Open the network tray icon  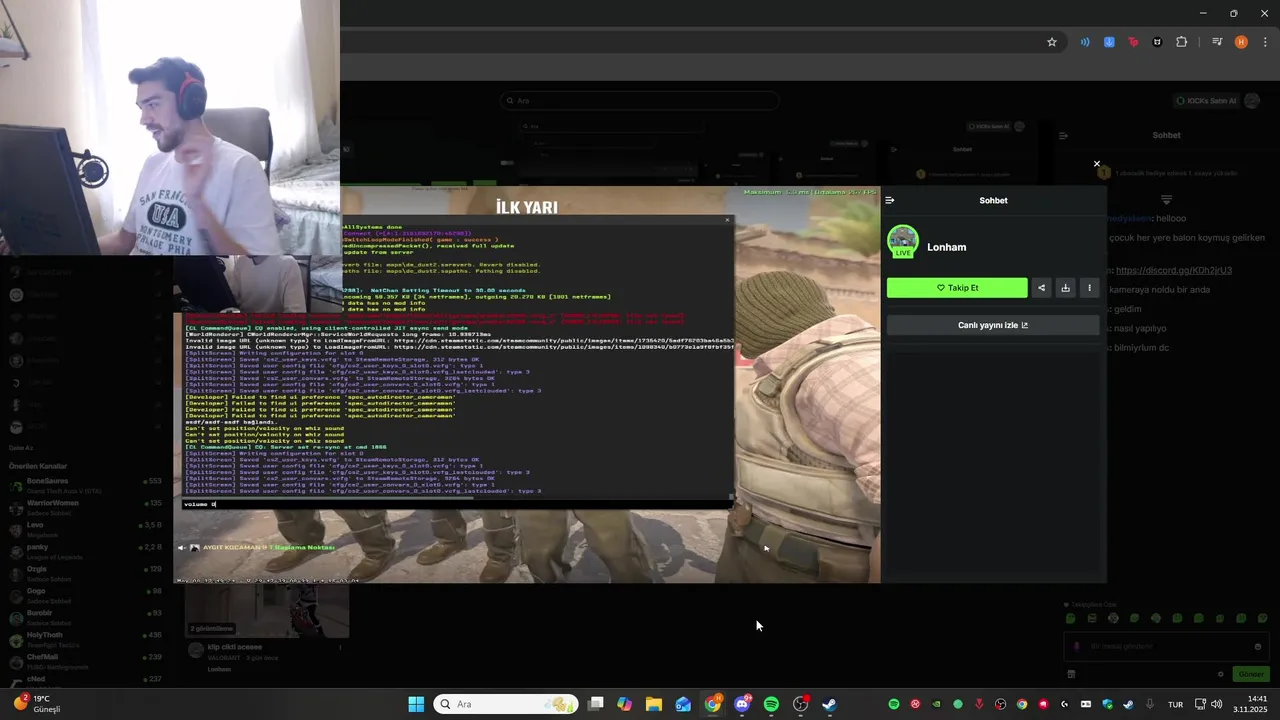coord(1200,704)
